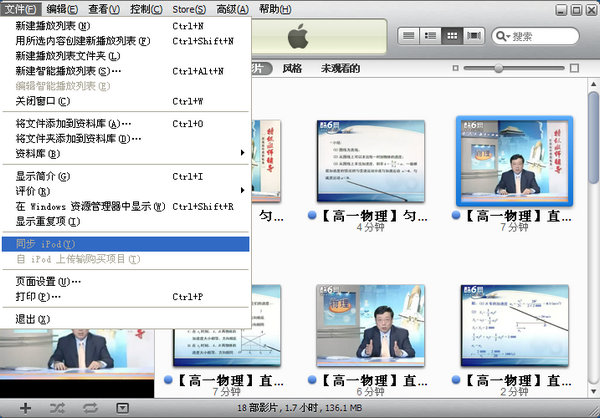The width and height of the screenshot is (600, 418).
Task: Select the 2分钟 formula video thumbnail
Action: pyautogui.click(x=514, y=325)
